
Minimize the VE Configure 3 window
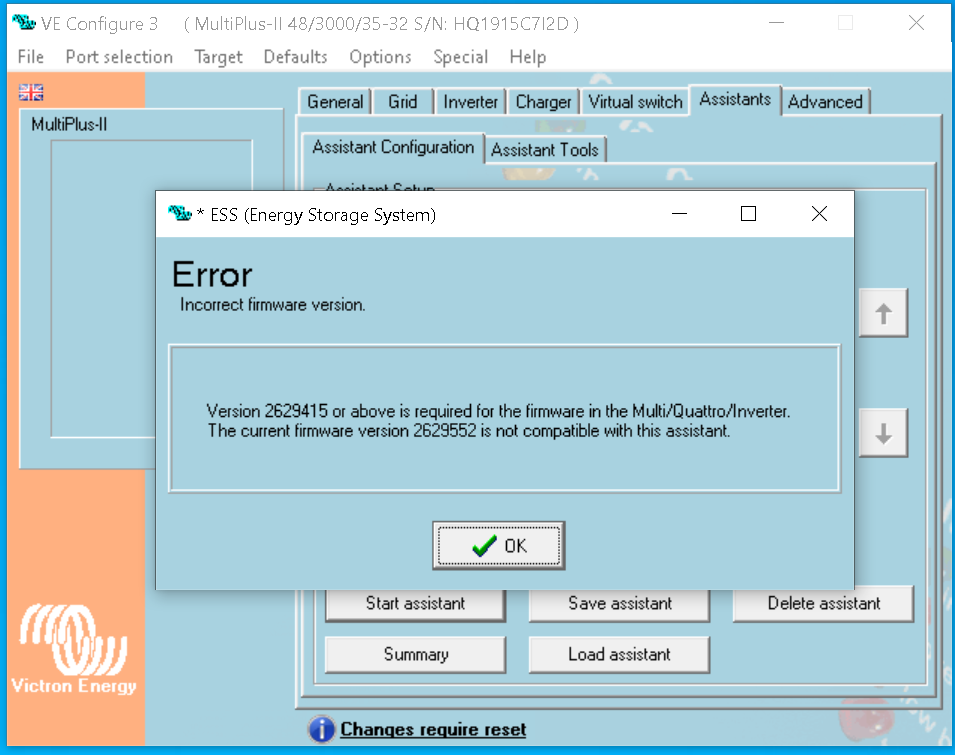[776, 23]
